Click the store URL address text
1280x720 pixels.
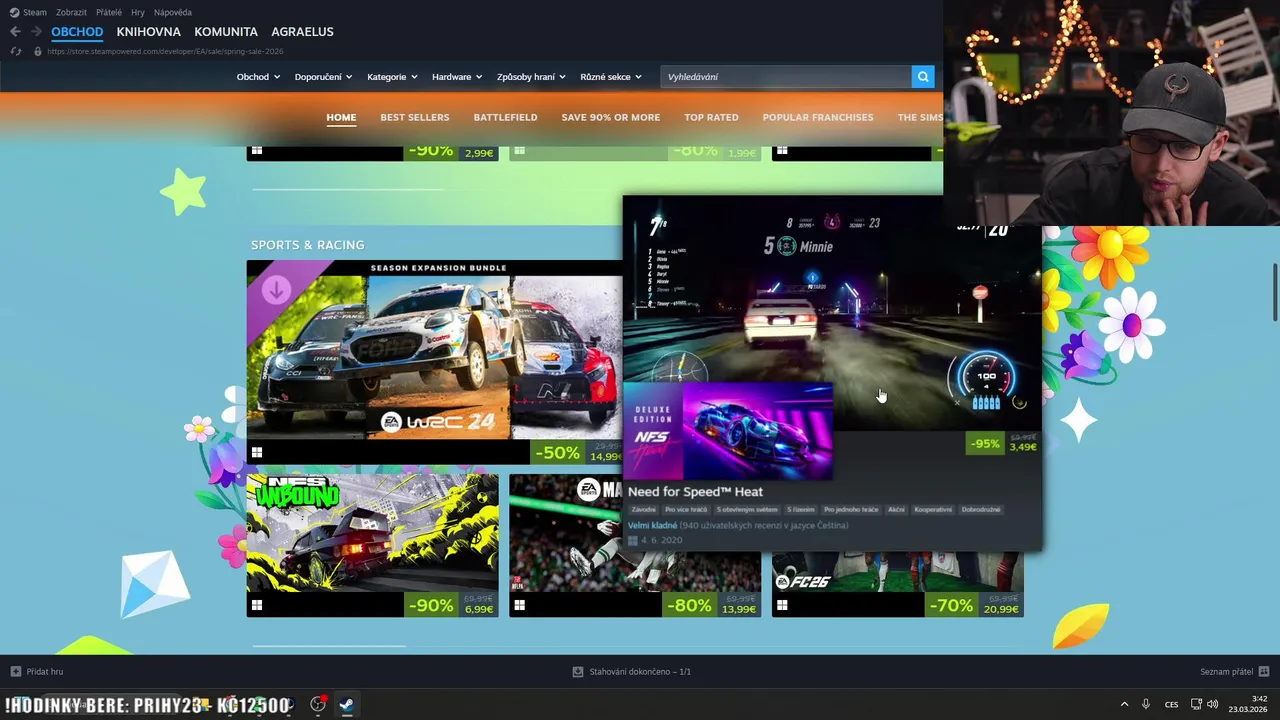point(165,51)
